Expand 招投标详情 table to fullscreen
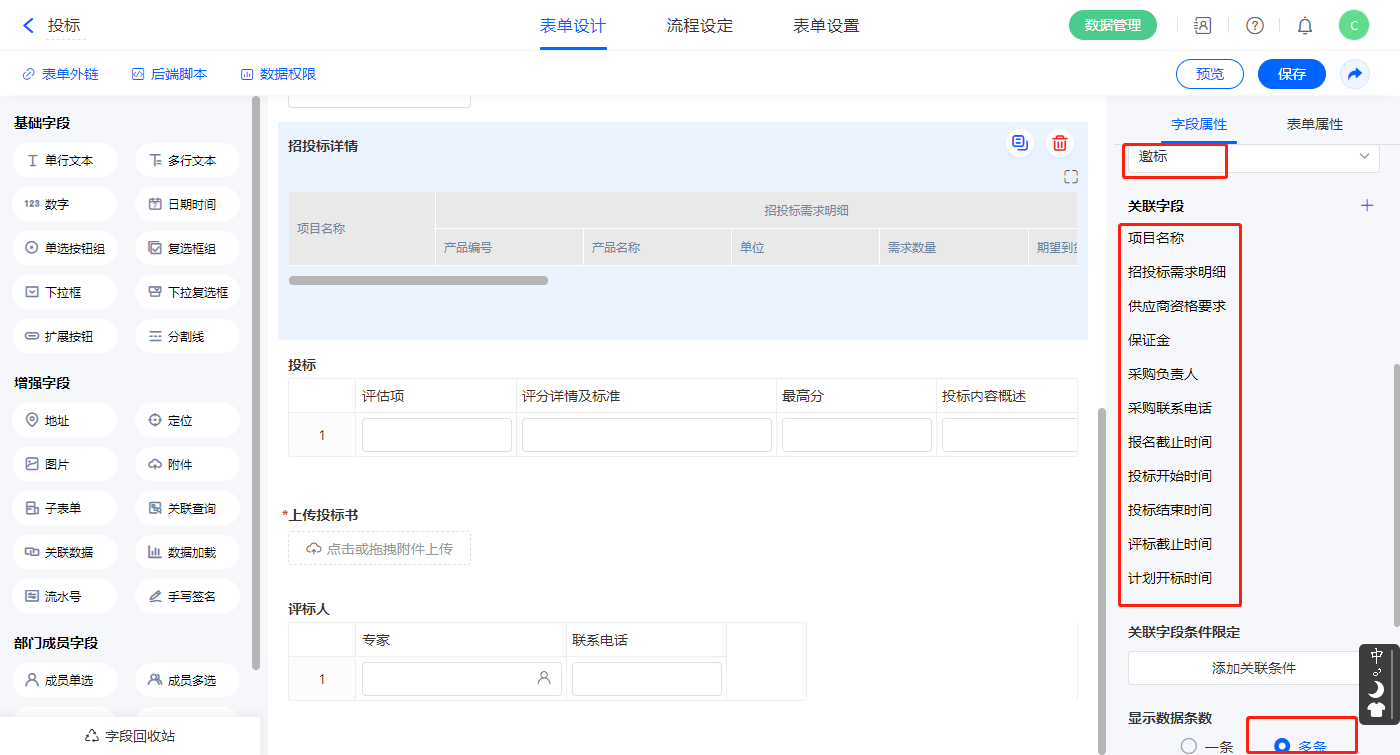The width and height of the screenshot is (1400, 755). click(x=1070, y=177)
